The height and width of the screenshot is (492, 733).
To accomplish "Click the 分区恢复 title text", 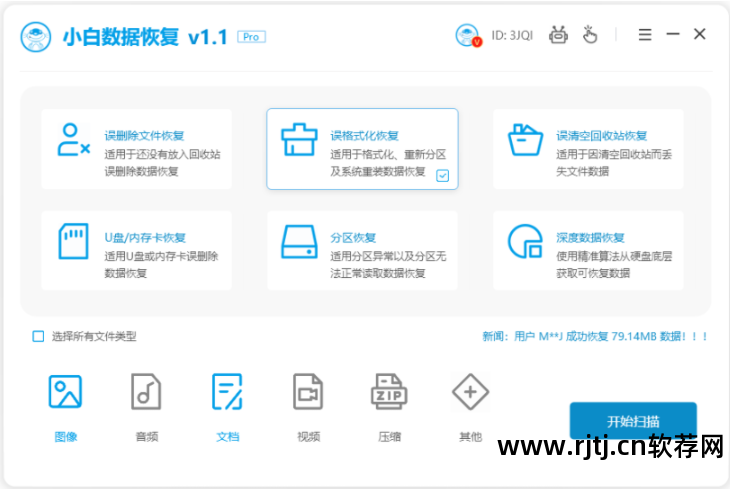I will pyautogui.click(x=353, y=238).
